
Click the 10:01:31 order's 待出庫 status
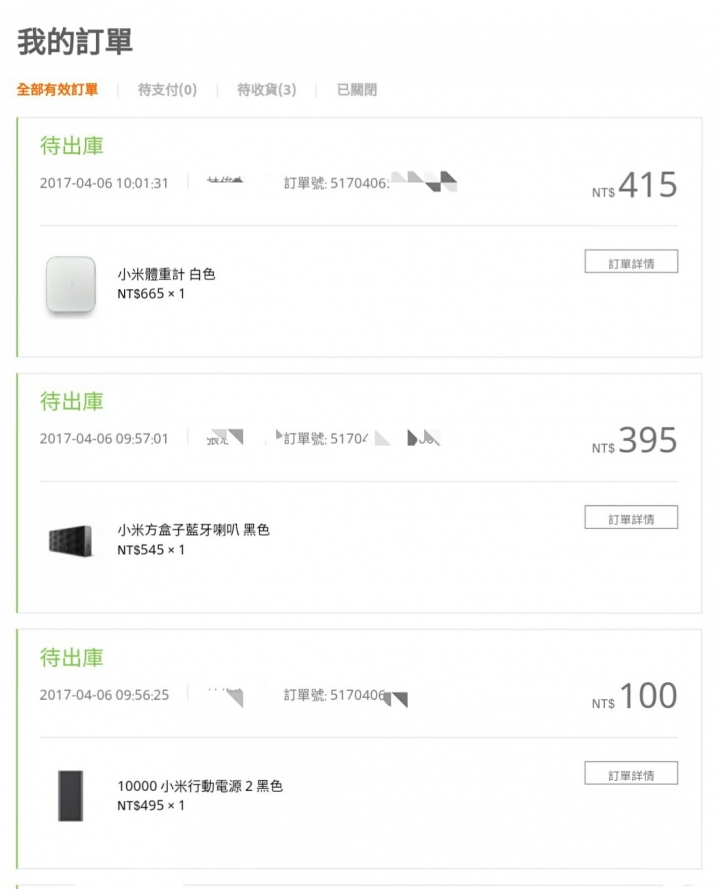[x=72, y=146]
